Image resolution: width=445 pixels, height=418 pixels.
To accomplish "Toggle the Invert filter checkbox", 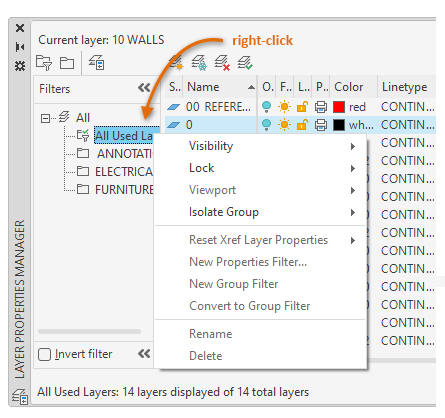I will click(x=45, y=354).
